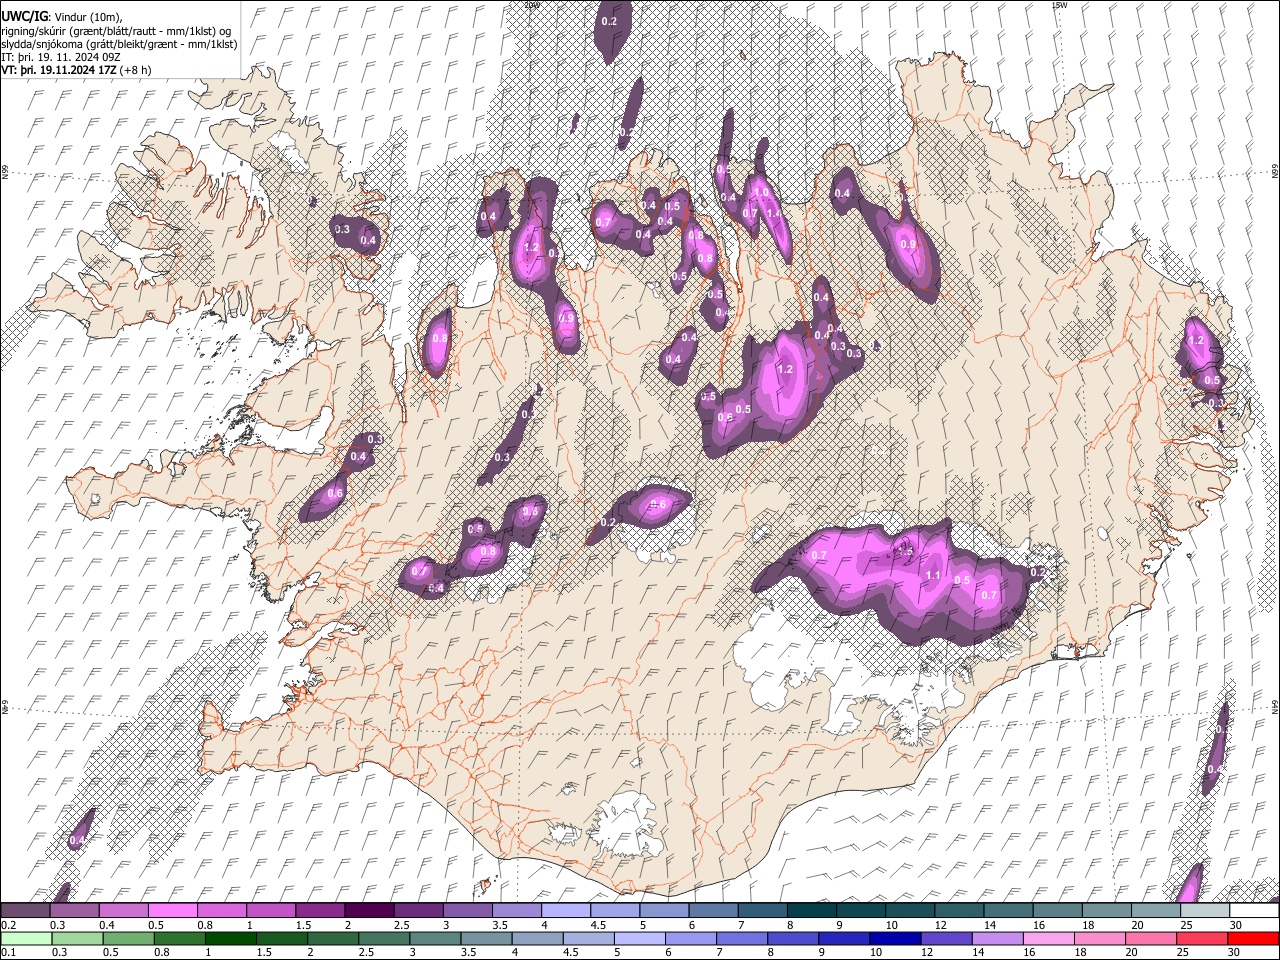The image size is (1280, 960).
Task: Select the lavender 3.5 snow-scale swatch
Action: tap(515, 910)
